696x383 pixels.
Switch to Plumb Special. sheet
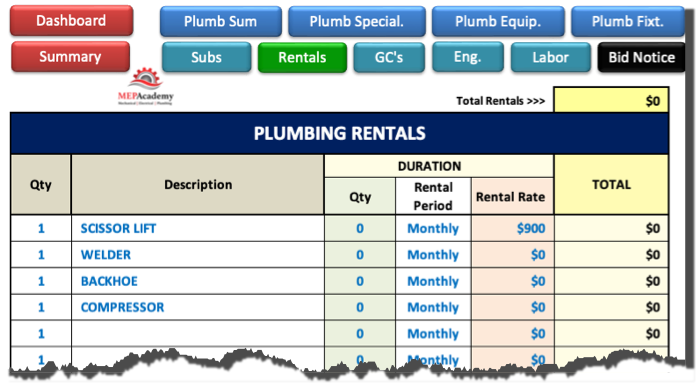[x=356, y=21]
